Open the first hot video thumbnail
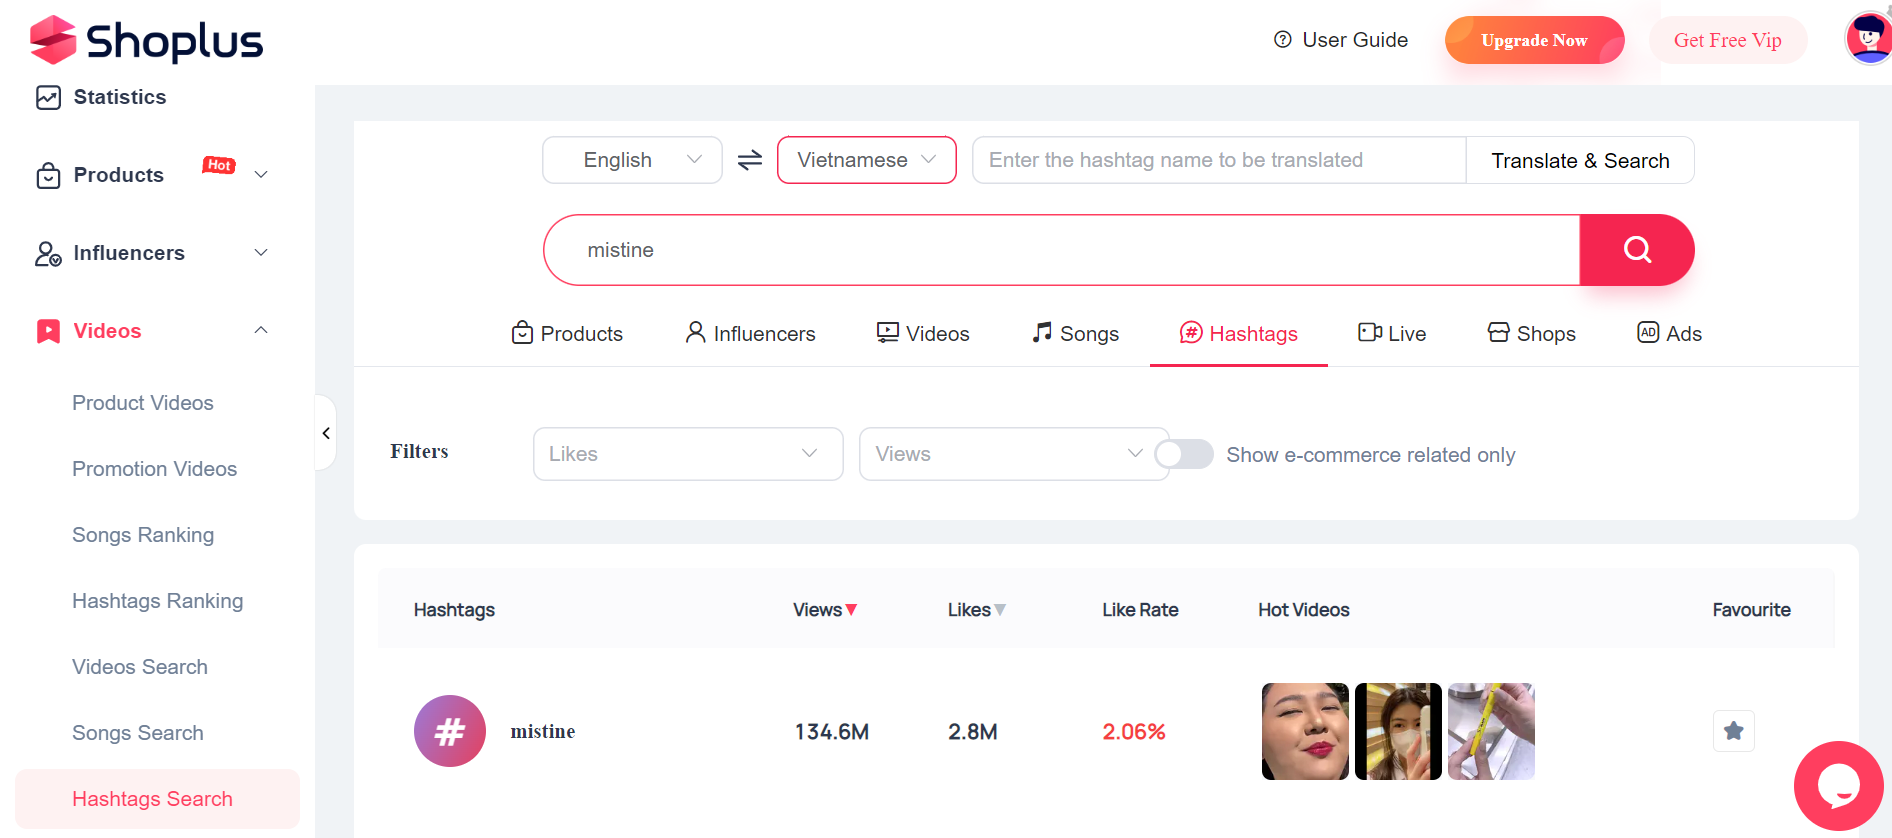Image resolution: width=1892 pixels, height=838 pixels. [x=1305, y=731]
